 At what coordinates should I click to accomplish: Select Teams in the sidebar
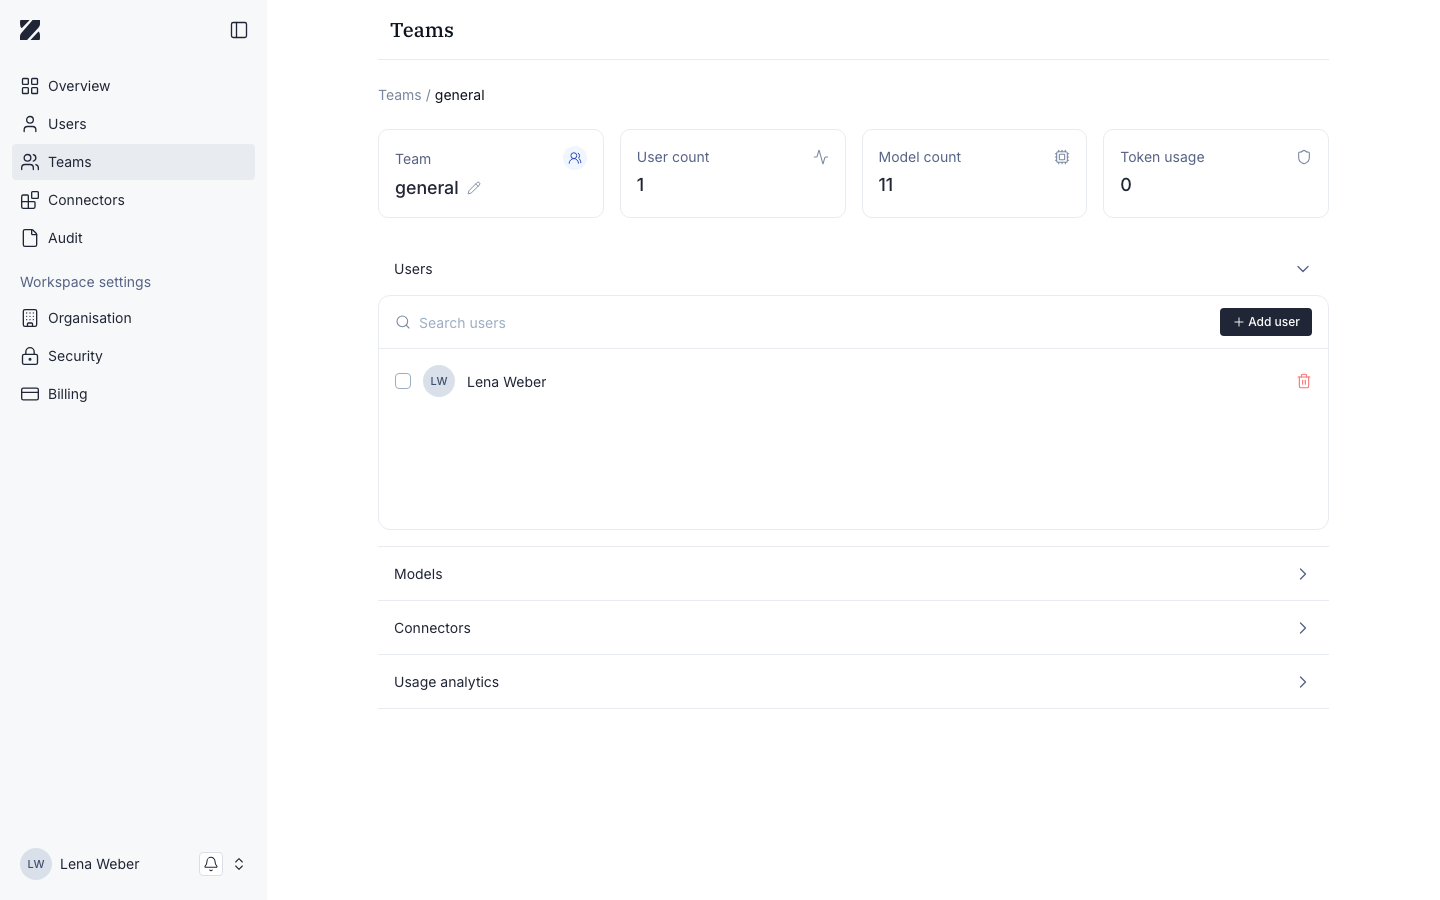pyautogui.click(x=133, y=162)
